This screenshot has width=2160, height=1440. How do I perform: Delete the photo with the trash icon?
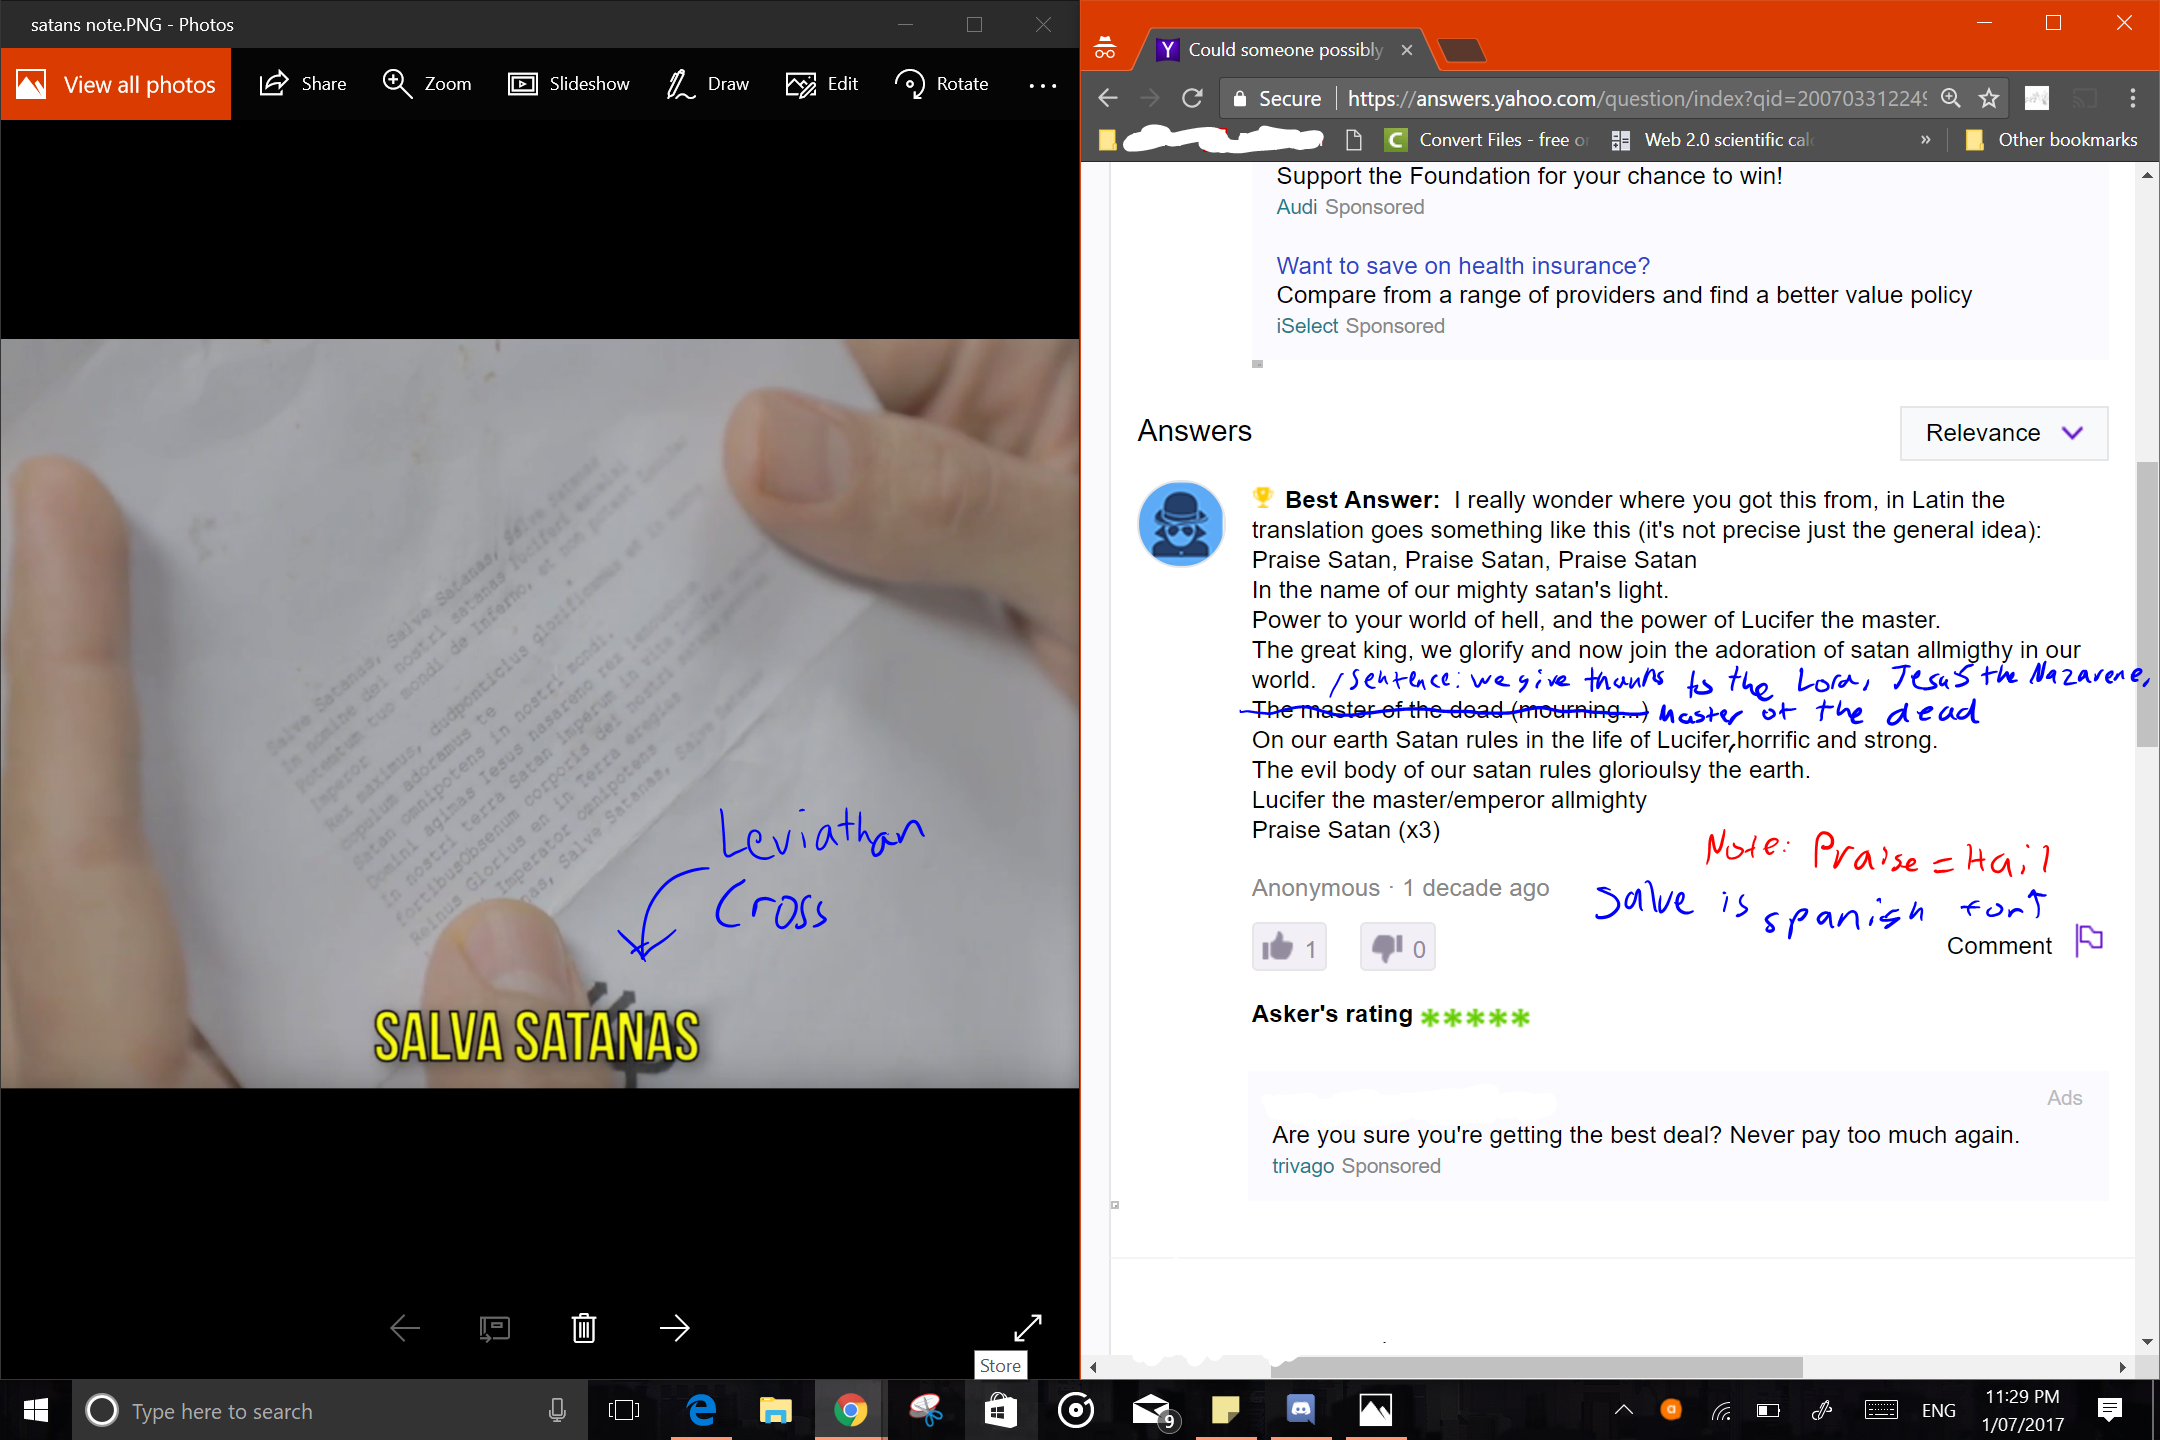pyautogui.click(x=584, y=1328)
